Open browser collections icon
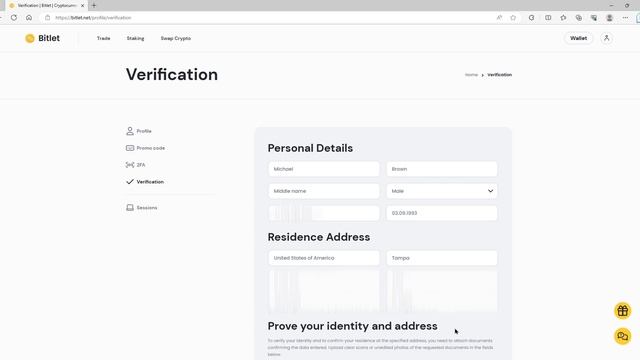This screenshot has width=640, height=360. [x=579, y=18]
